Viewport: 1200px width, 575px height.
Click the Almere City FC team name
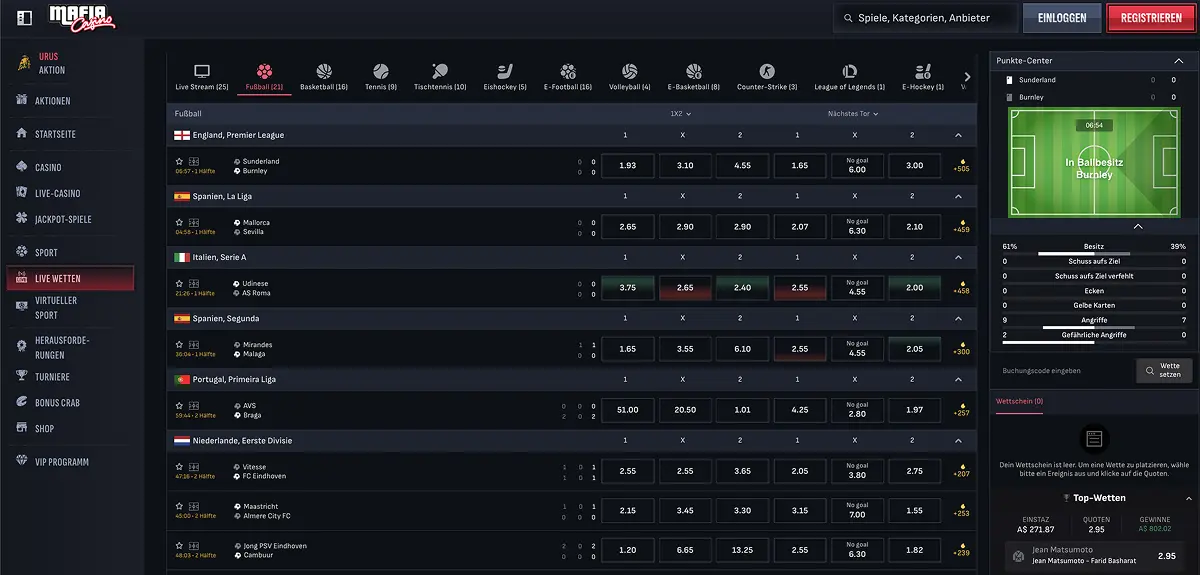coord(267,516)
